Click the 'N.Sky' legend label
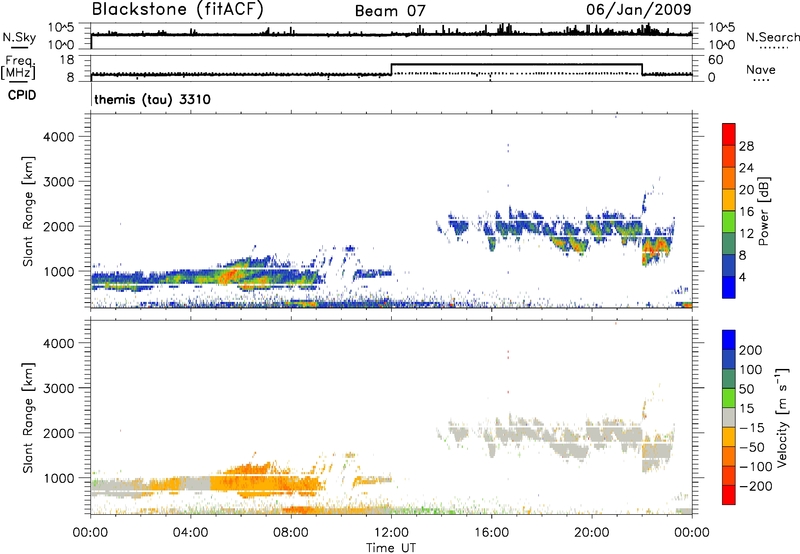 point(19,37)
